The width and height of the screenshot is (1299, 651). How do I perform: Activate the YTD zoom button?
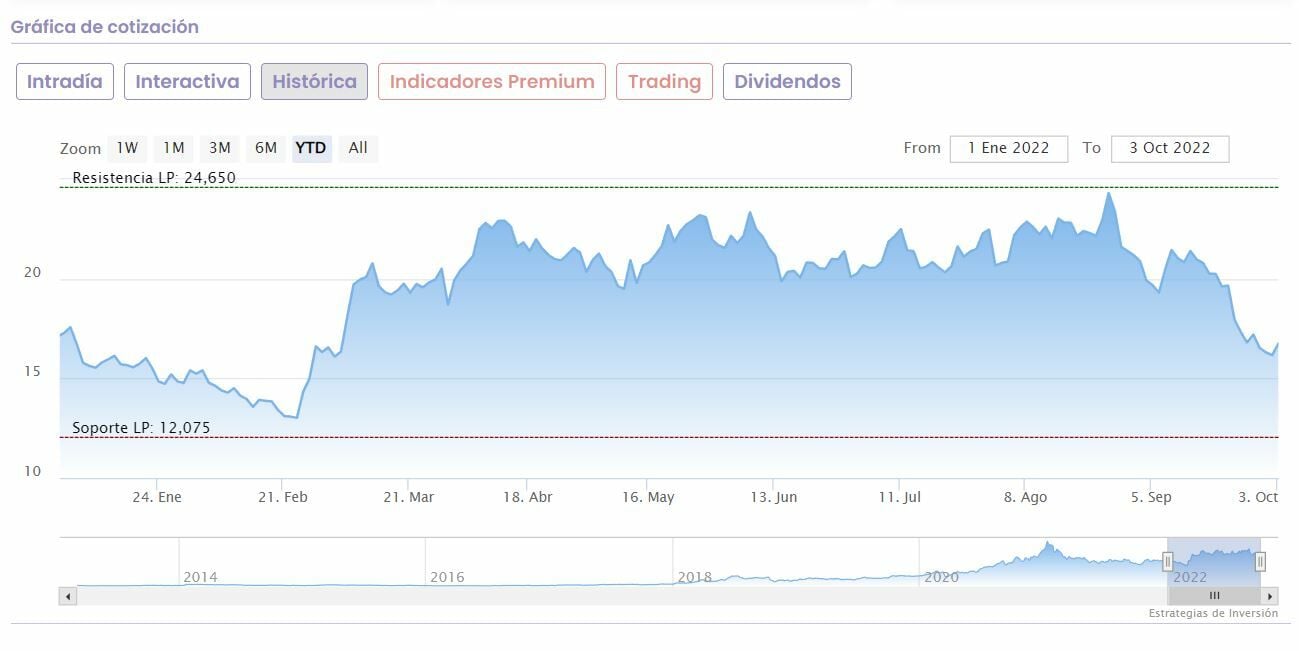click(311, 148)
